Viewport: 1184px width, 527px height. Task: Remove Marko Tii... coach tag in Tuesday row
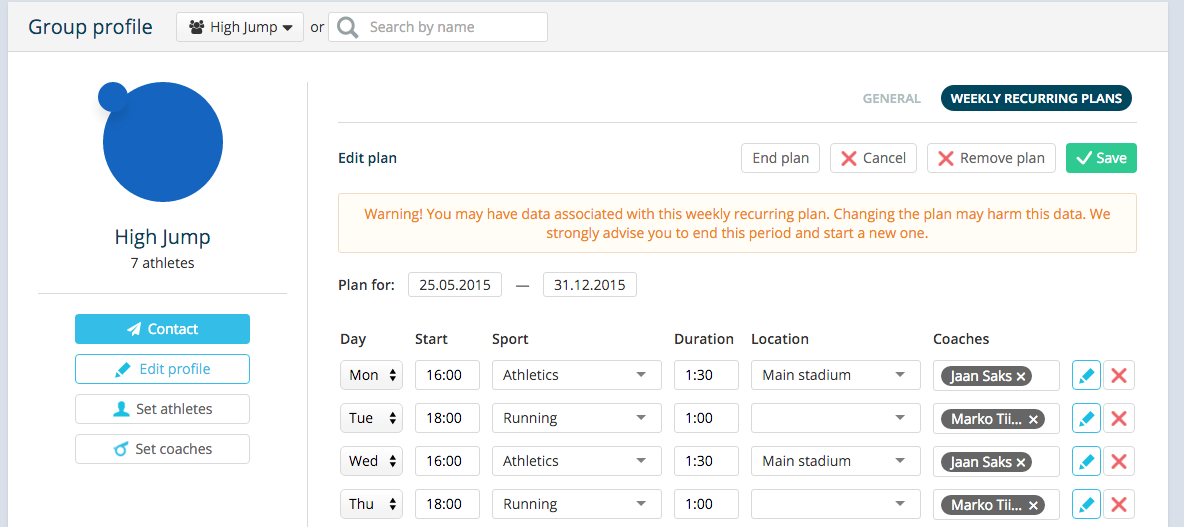pos(1033,418)
